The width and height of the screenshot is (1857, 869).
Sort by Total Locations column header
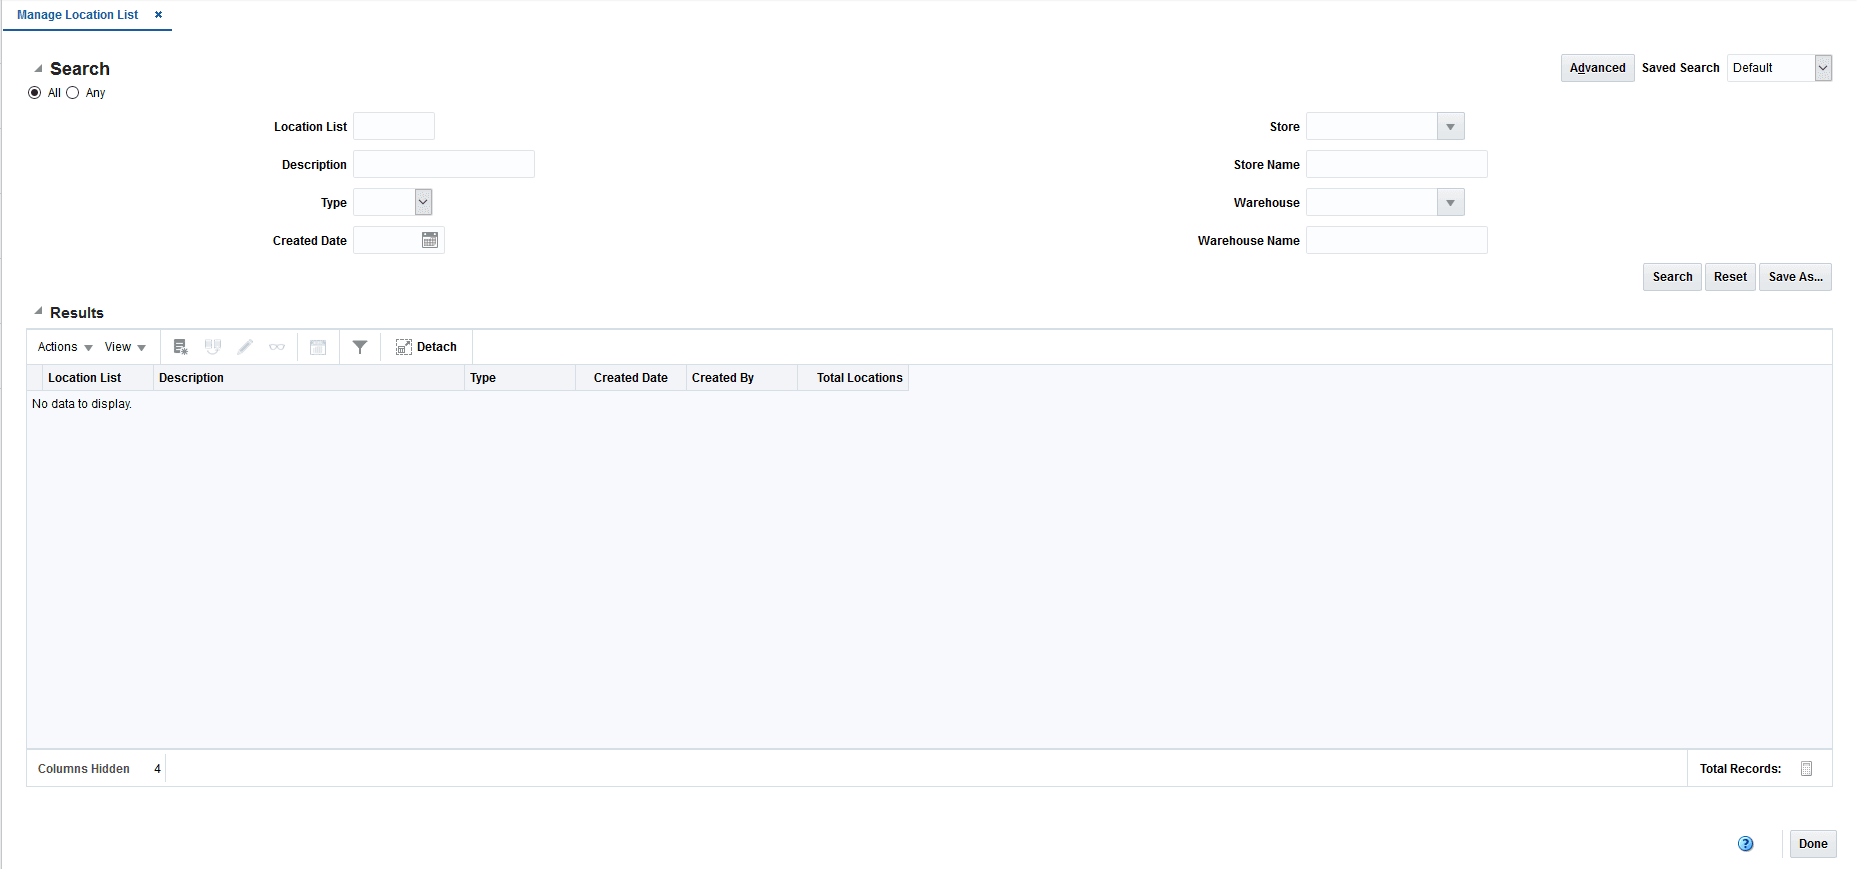tap(853, 378)
